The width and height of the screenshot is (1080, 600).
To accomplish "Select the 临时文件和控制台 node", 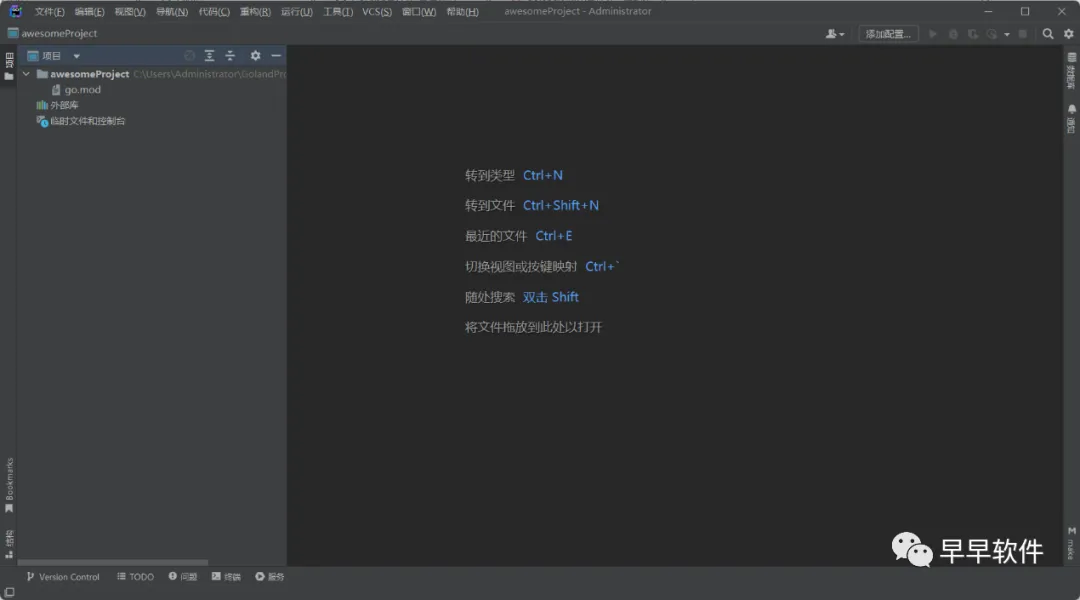I will [81, 121].
